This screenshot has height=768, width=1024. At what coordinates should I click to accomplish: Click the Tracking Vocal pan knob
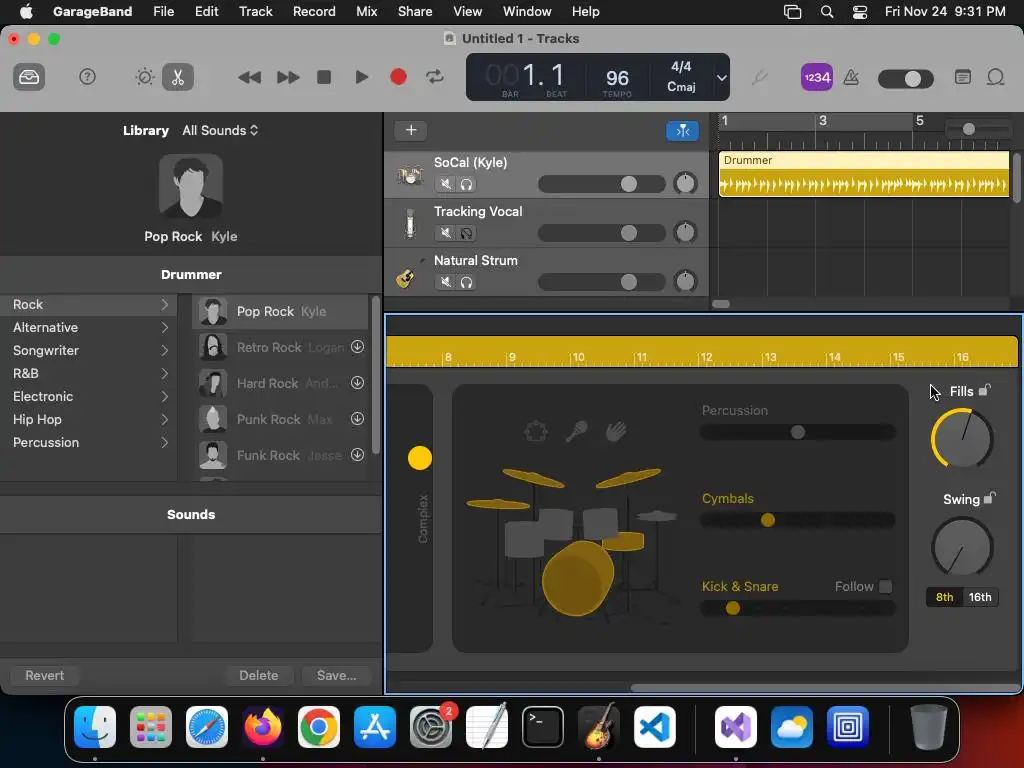(x=685, y=232)
